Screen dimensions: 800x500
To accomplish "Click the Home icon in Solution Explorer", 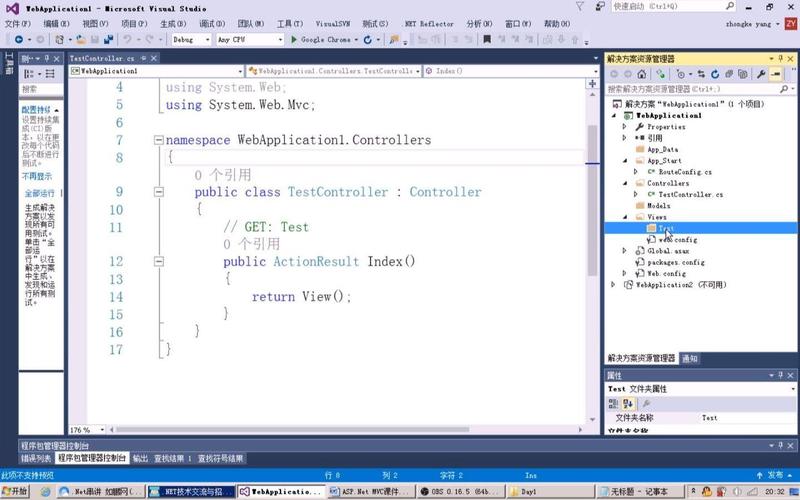I will coord(642,74).
